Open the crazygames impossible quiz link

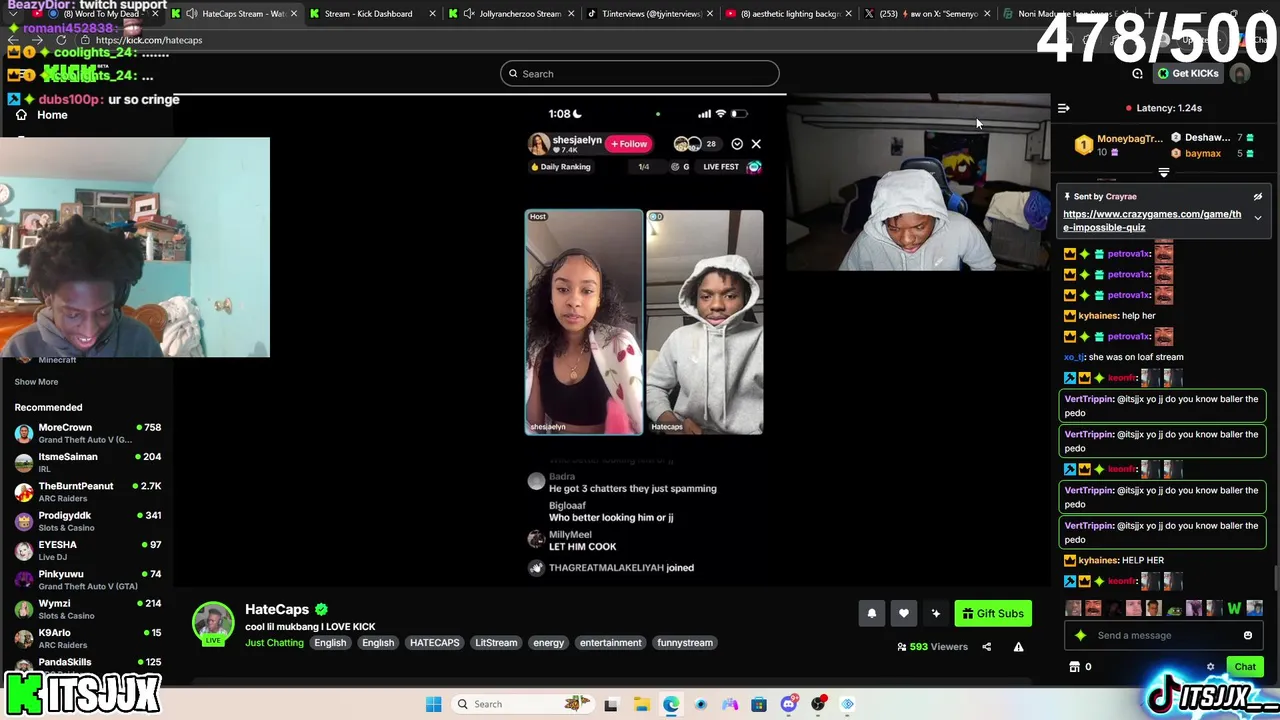point(1152,220)
